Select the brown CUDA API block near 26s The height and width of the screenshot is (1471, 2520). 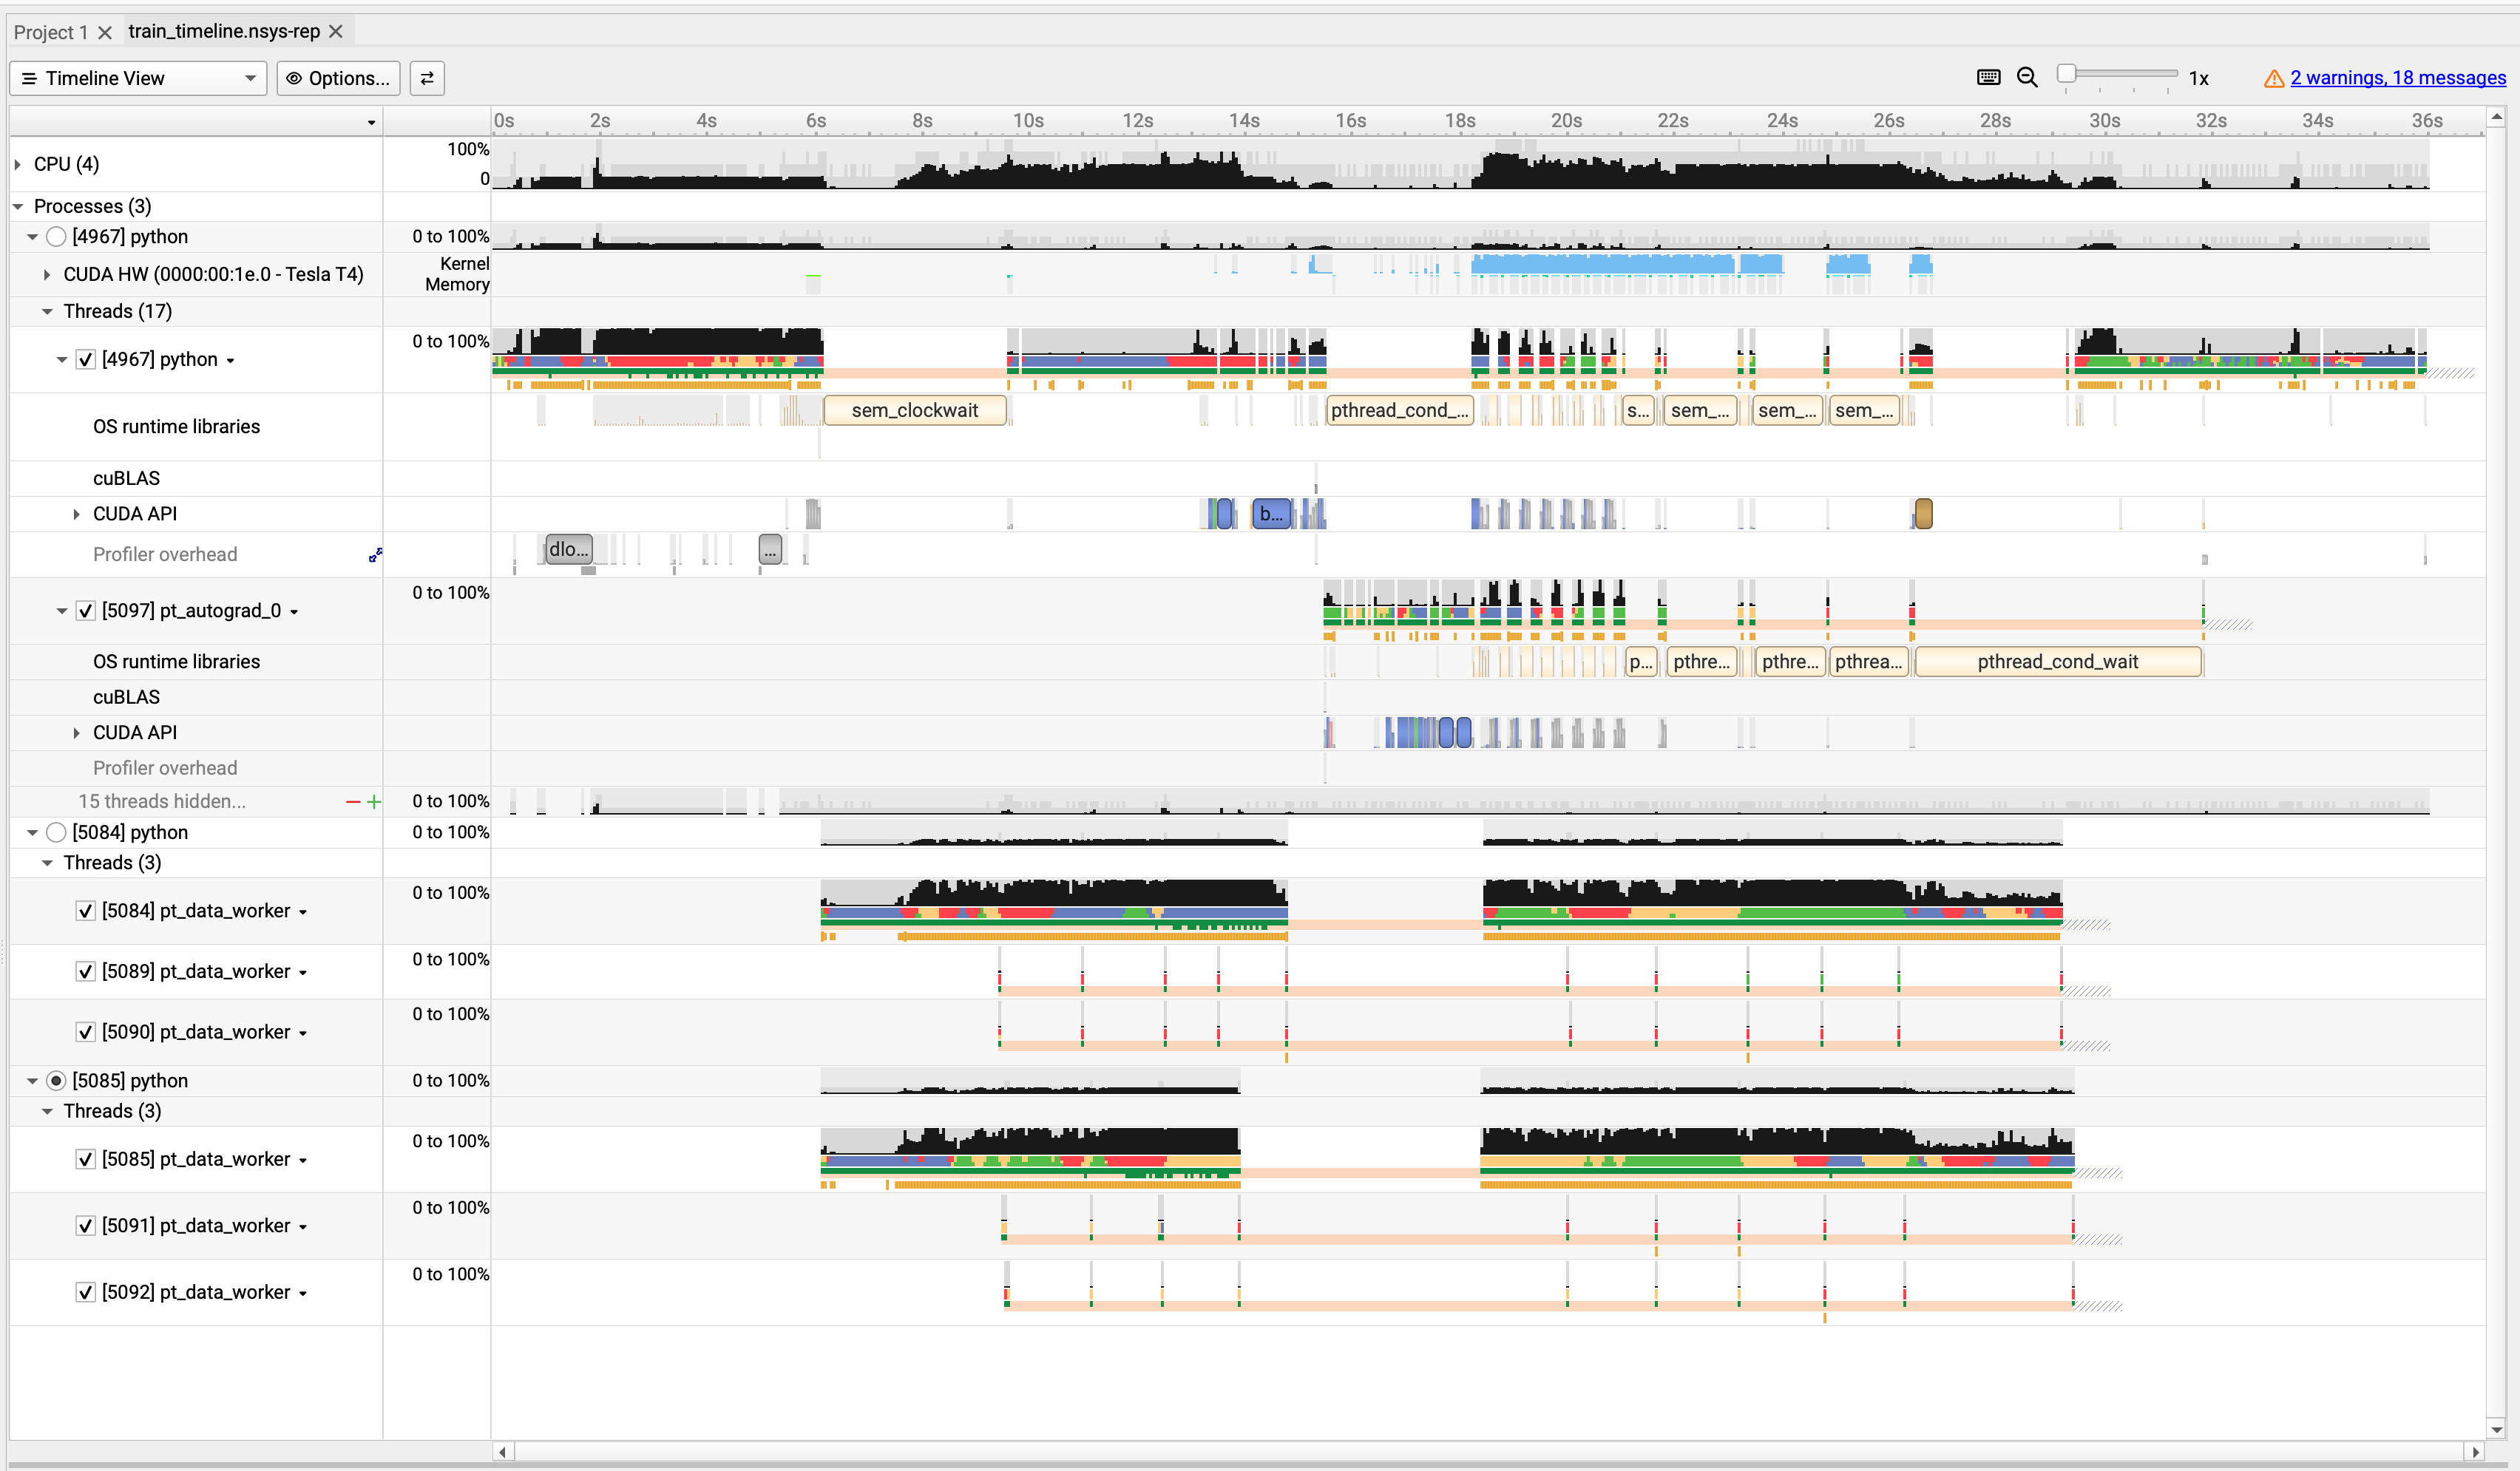point(1923,514)
